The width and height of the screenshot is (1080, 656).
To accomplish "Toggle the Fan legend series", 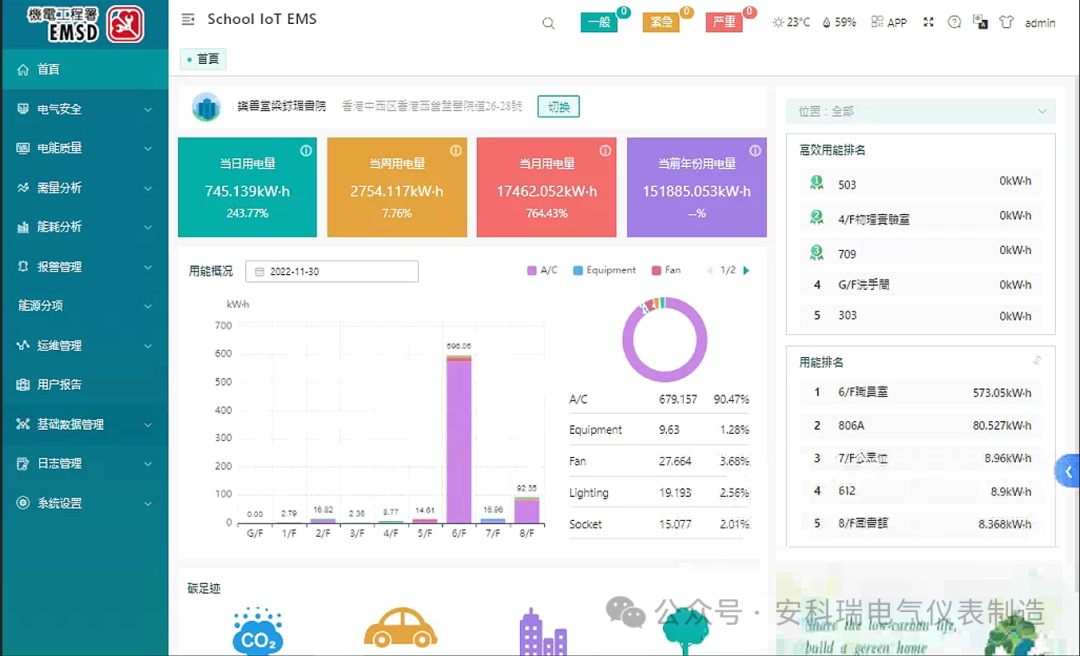I will 666,270.
